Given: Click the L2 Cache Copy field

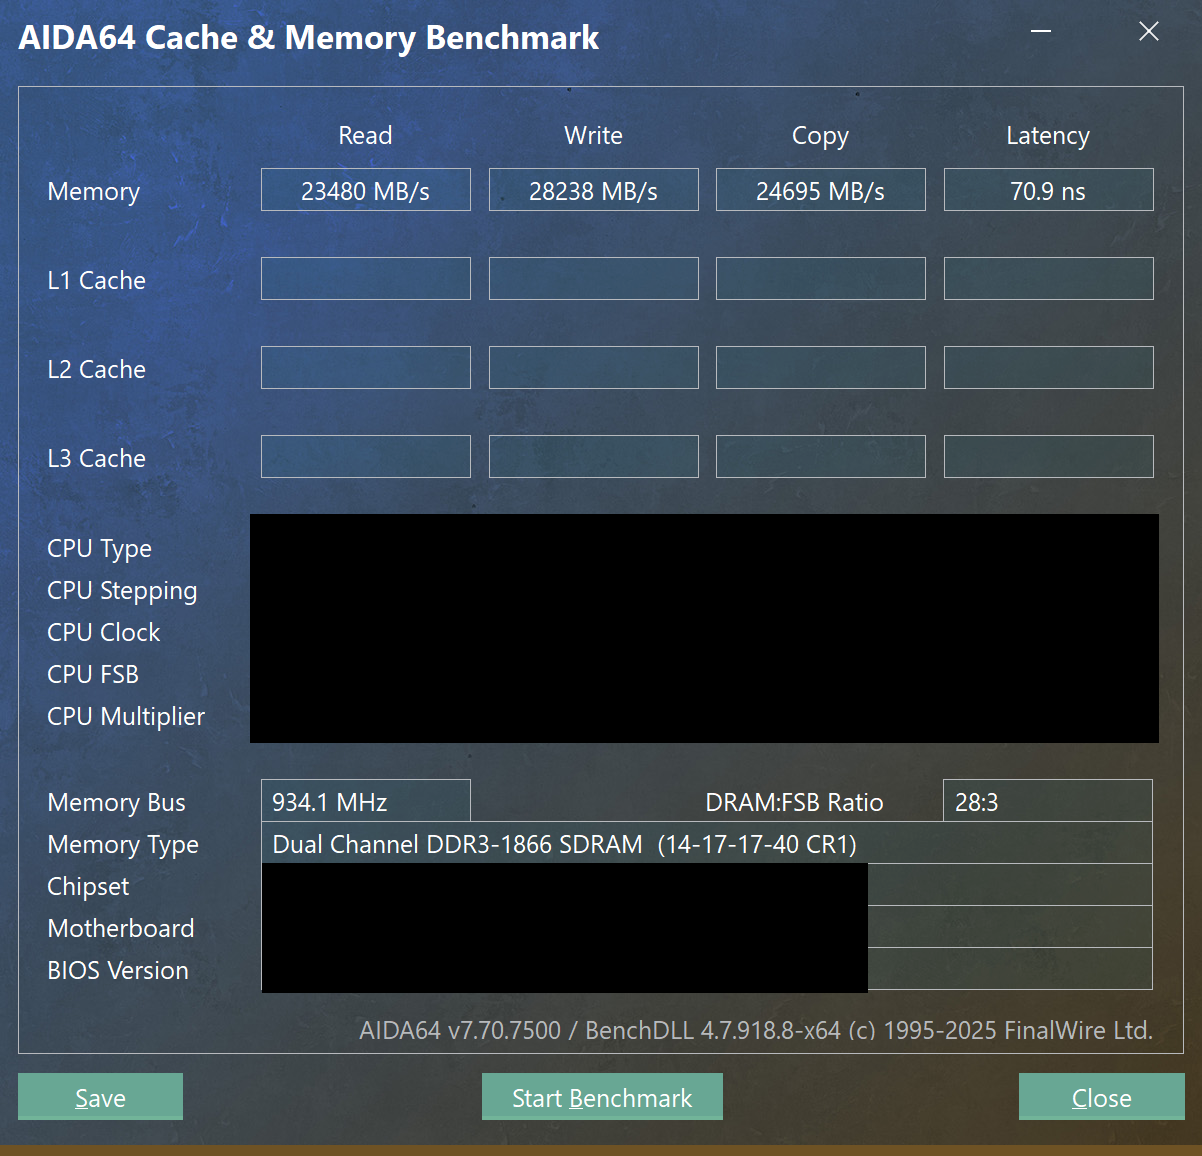Looking at the screenshot, I should tap(821, 368).
